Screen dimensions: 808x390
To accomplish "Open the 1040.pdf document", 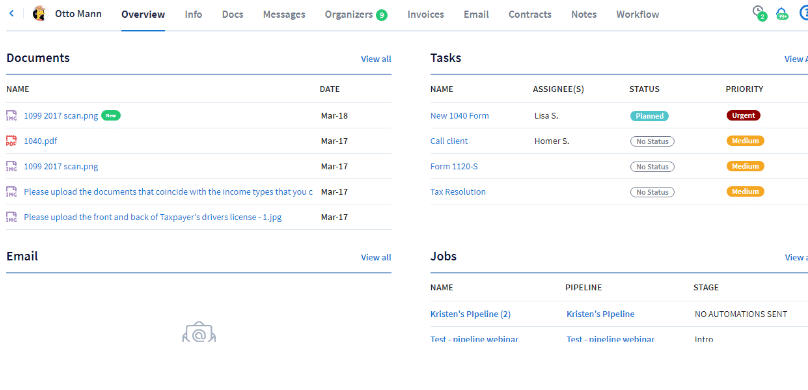I will [x=40, y=141].
